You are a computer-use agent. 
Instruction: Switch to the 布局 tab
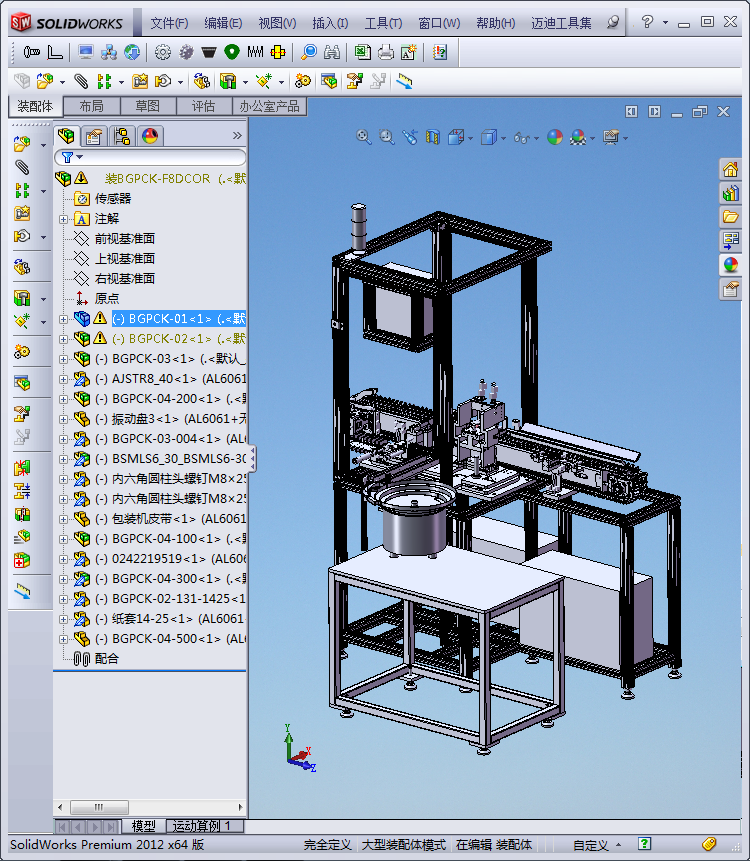92,106
